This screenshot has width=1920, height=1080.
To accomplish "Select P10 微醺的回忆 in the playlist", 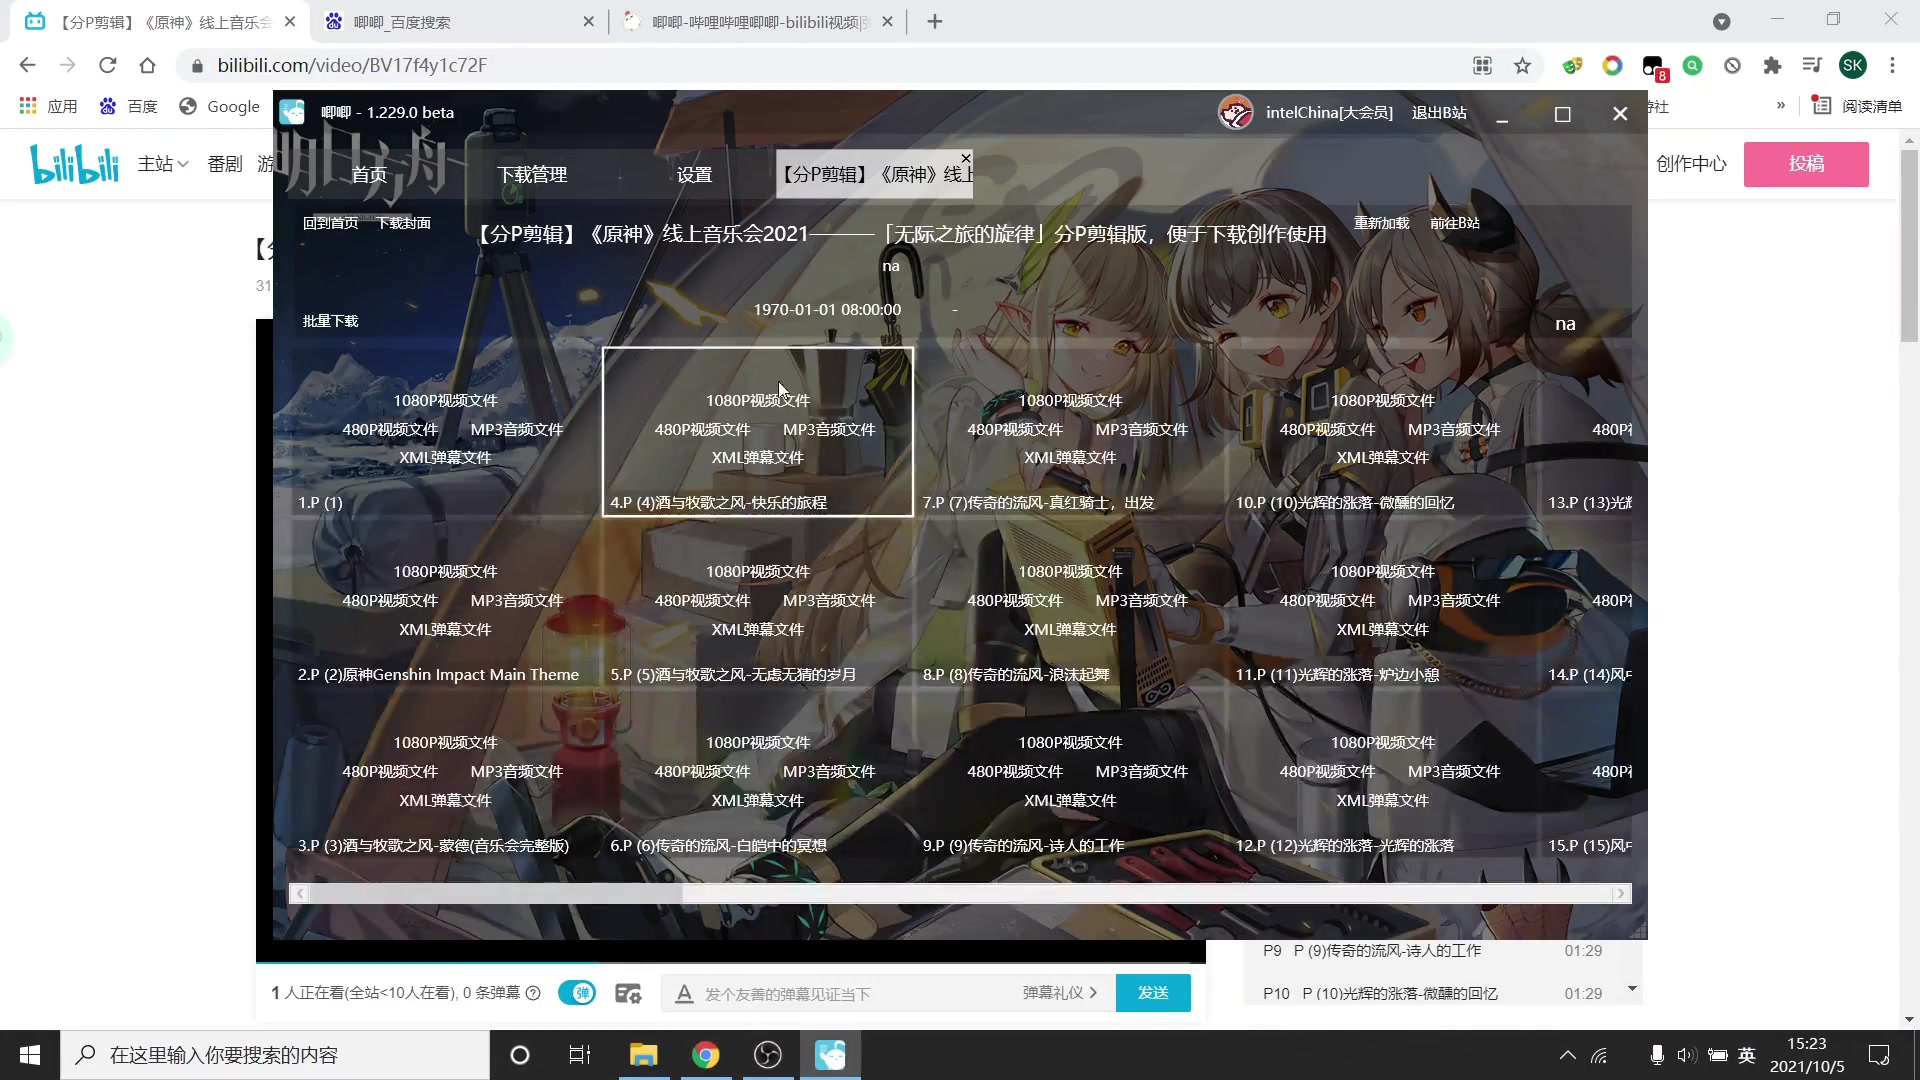I will tap(1431, 994).
